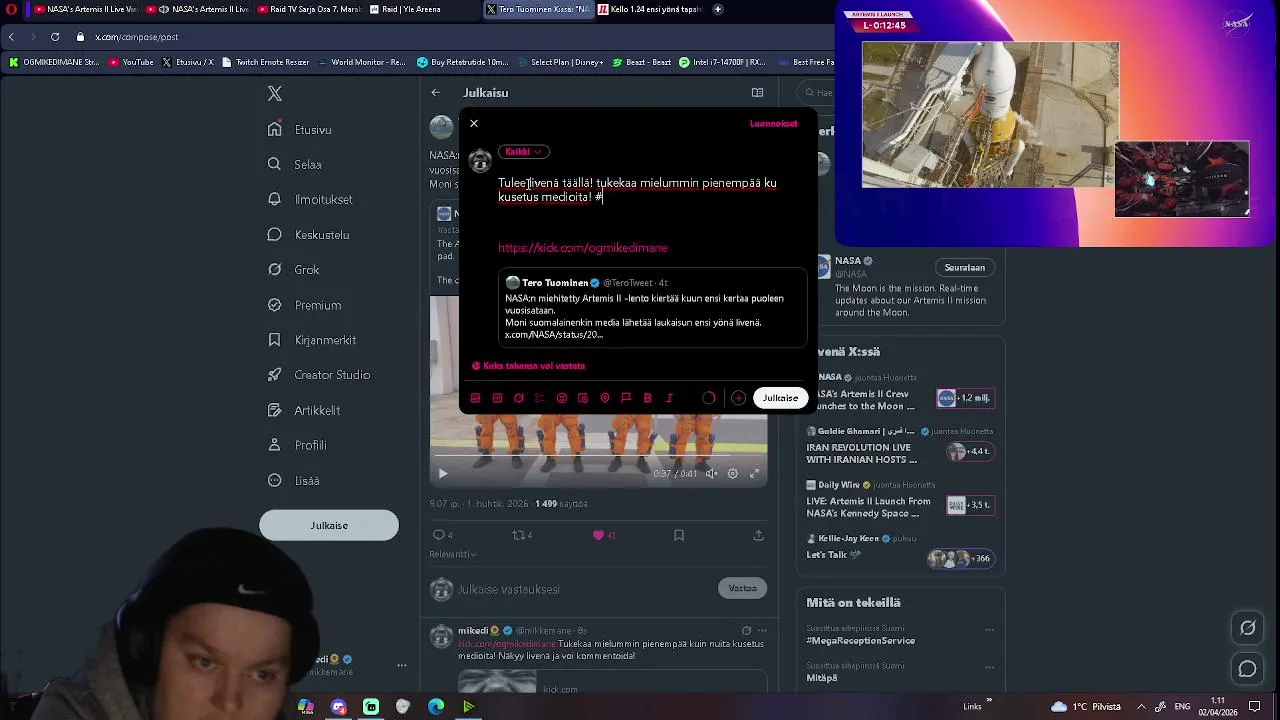Share the post via share icon
Image resolution: width=1280 pixels, height=720 pixels.
[x=759, y=536]
